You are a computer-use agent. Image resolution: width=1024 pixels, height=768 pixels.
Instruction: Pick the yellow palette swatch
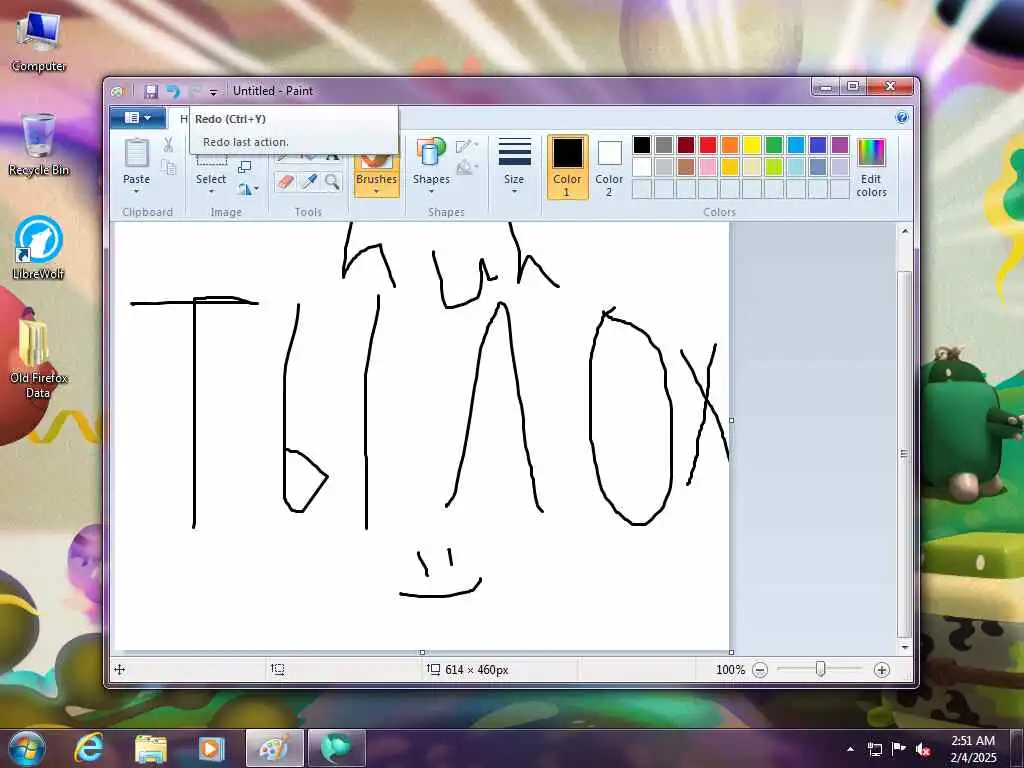click(752, 145)
